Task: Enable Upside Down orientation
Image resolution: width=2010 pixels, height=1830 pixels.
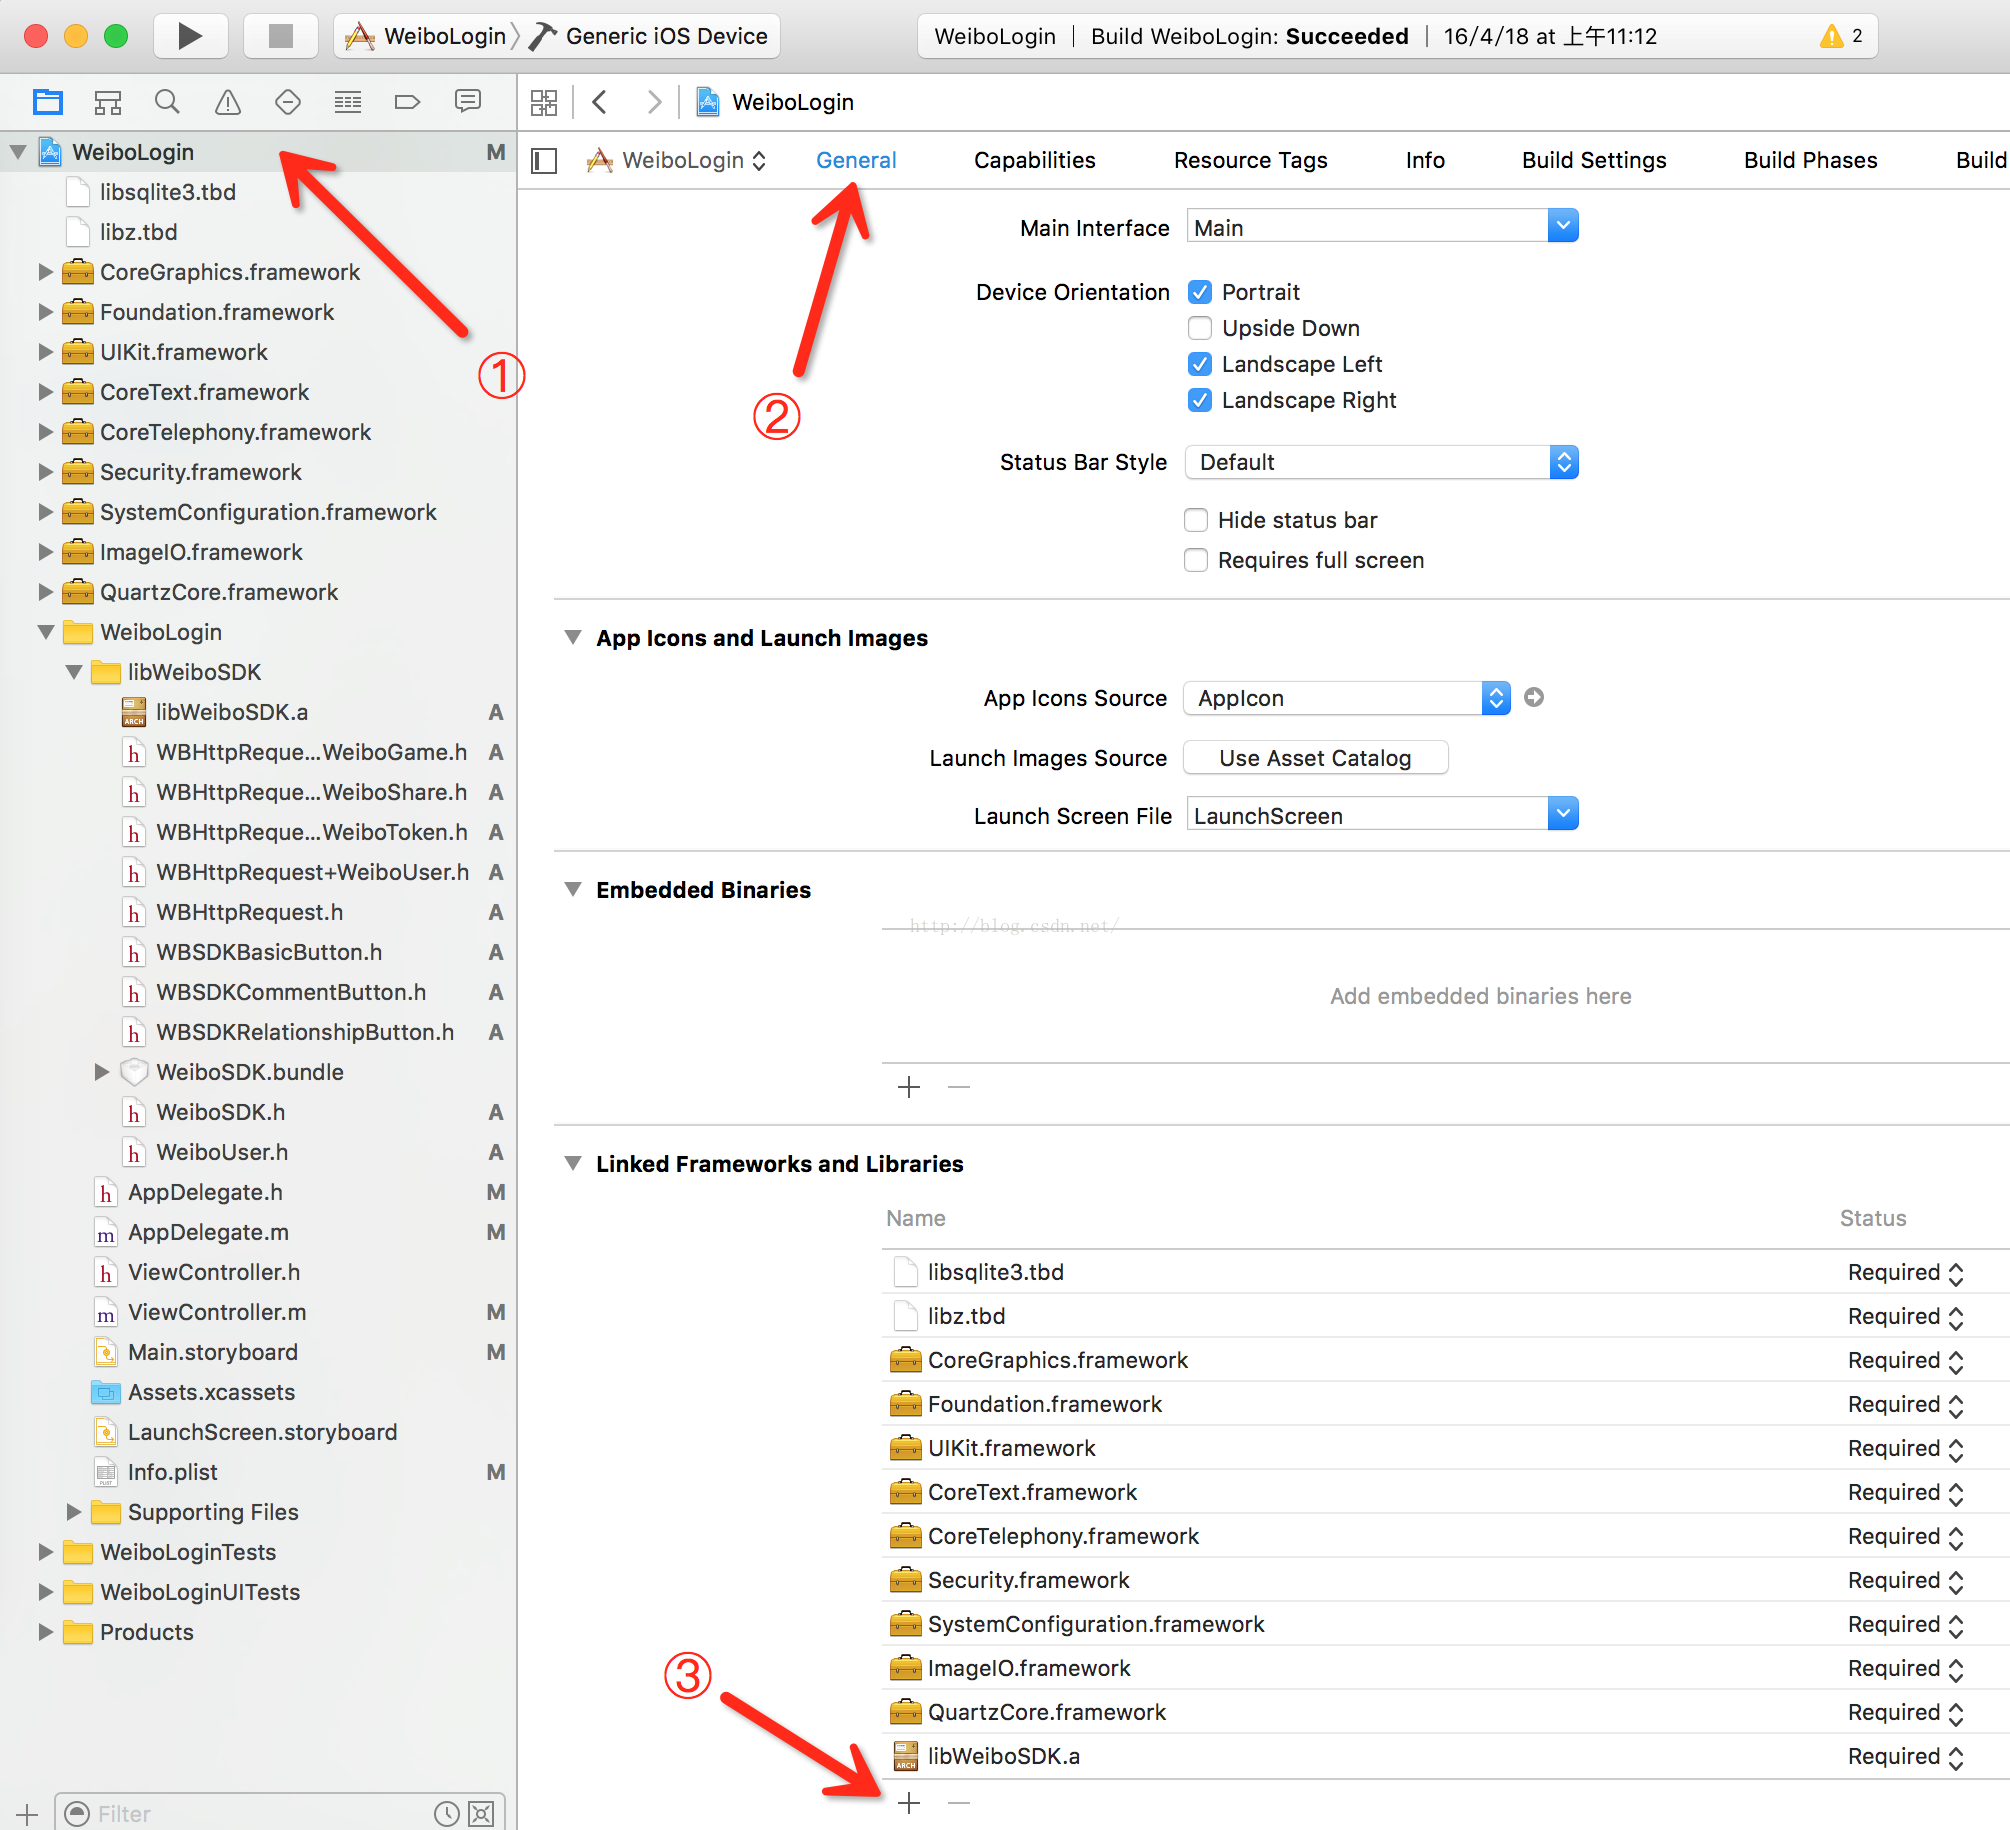Action: [1200, 328]
